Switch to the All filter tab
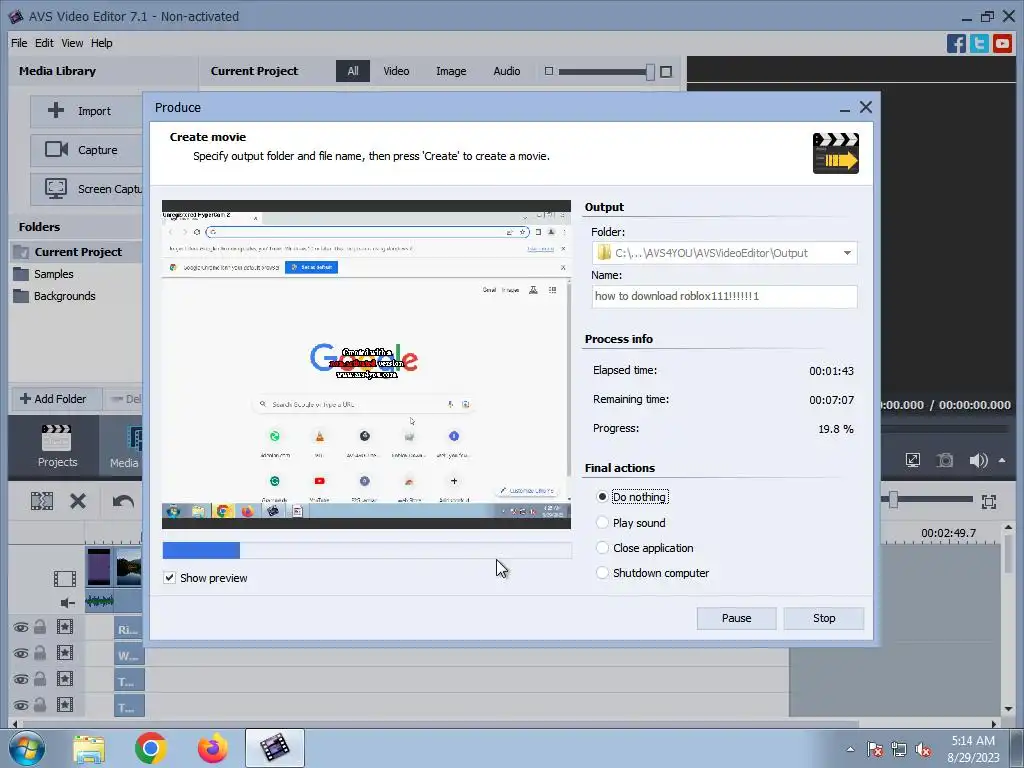This screenshot has width=1024, height=768. coord(353,71)
